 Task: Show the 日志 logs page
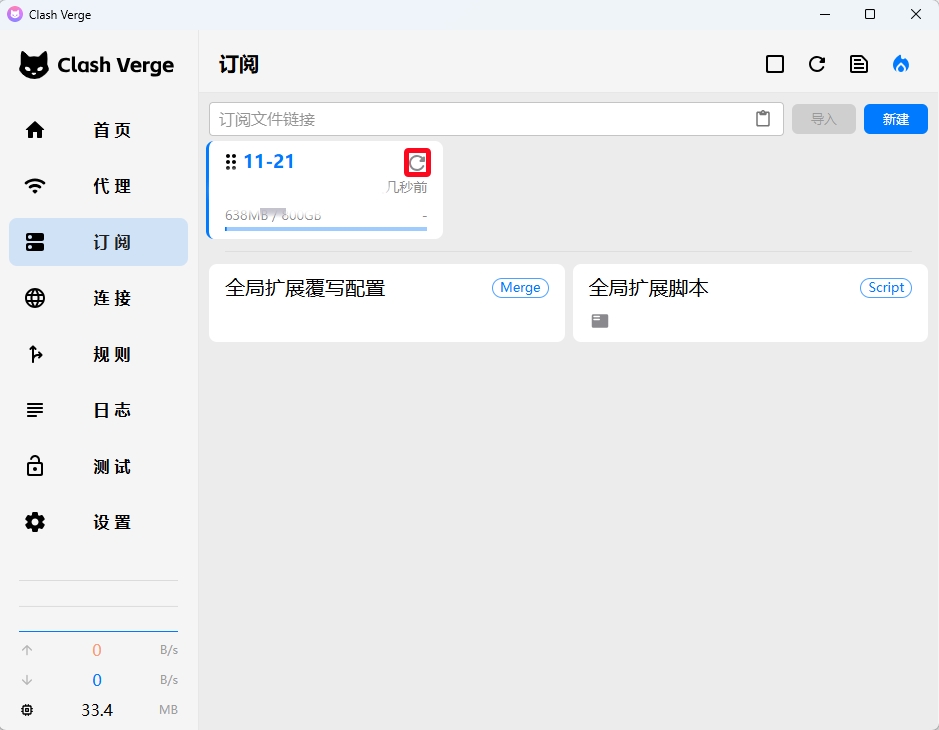[x=98, y=410]
